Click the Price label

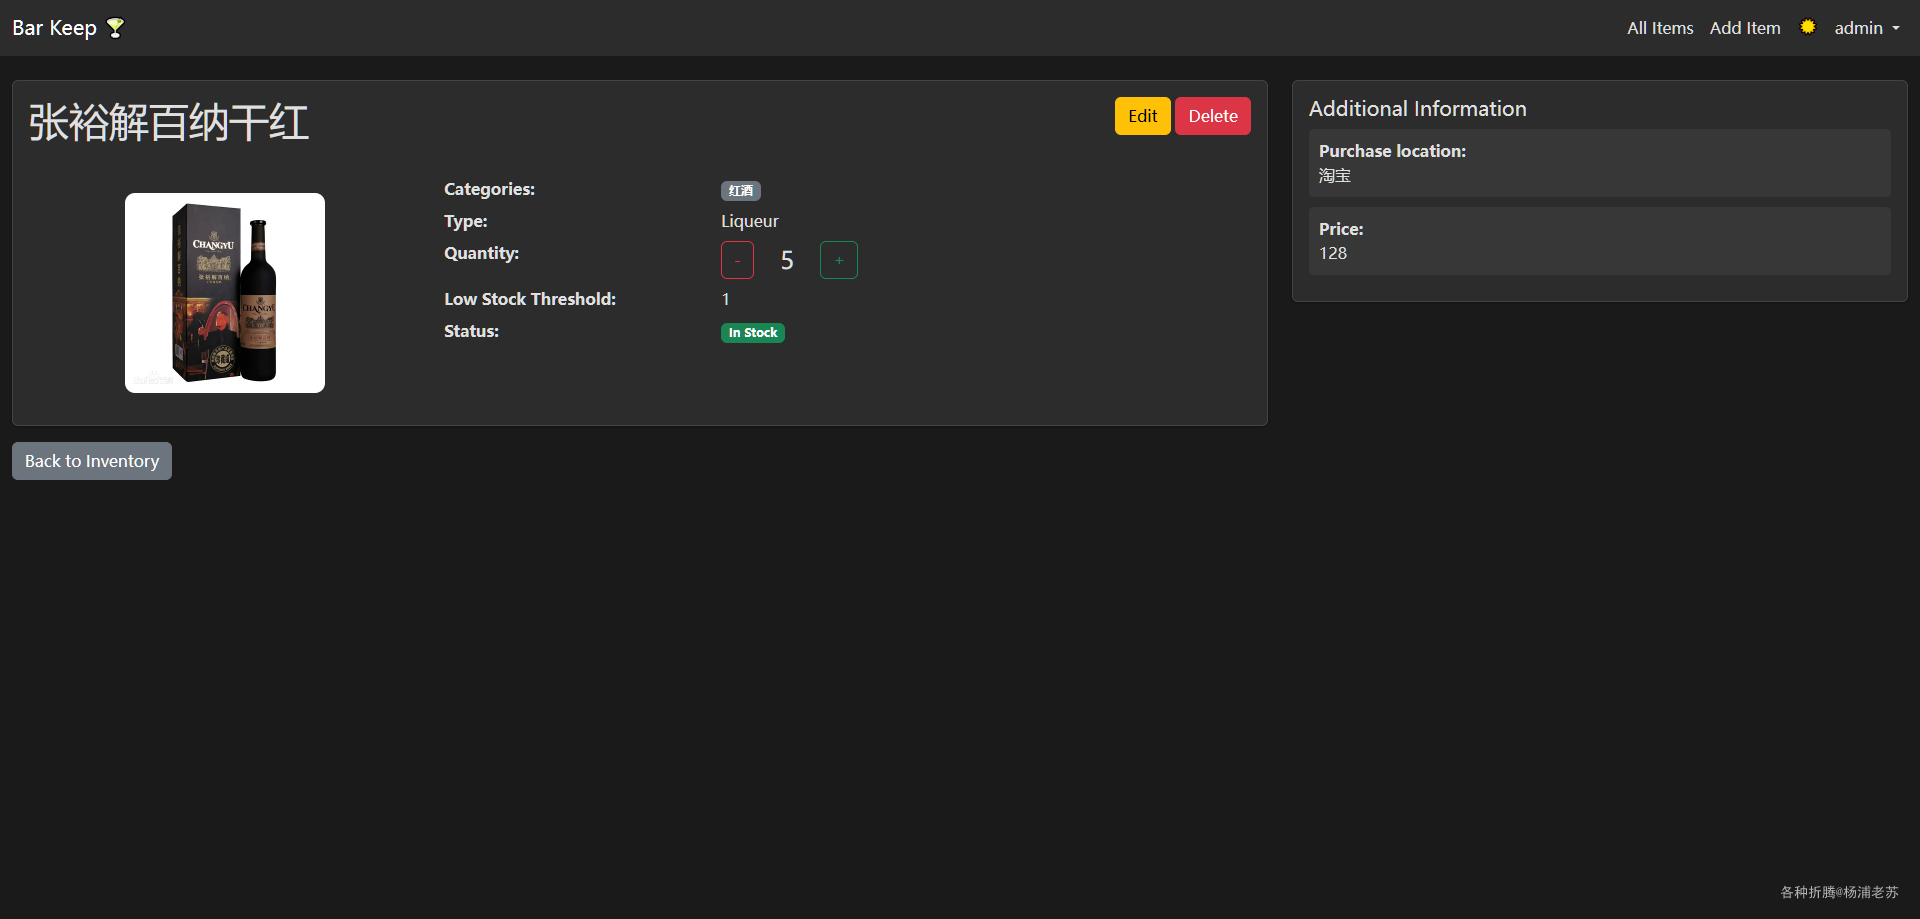coord(1341,229)
